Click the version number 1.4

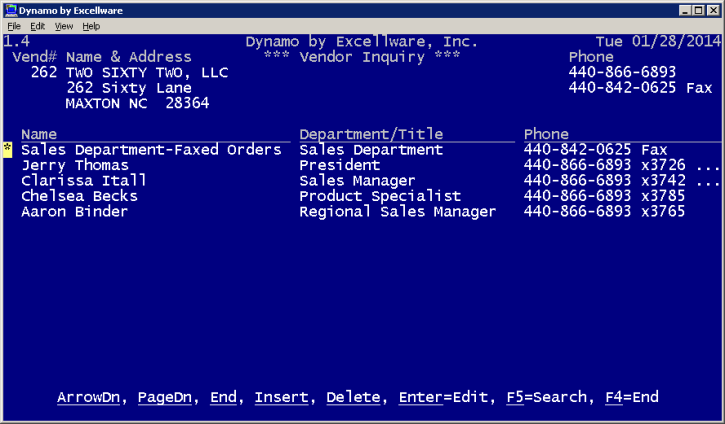click(x=17, y=42)
